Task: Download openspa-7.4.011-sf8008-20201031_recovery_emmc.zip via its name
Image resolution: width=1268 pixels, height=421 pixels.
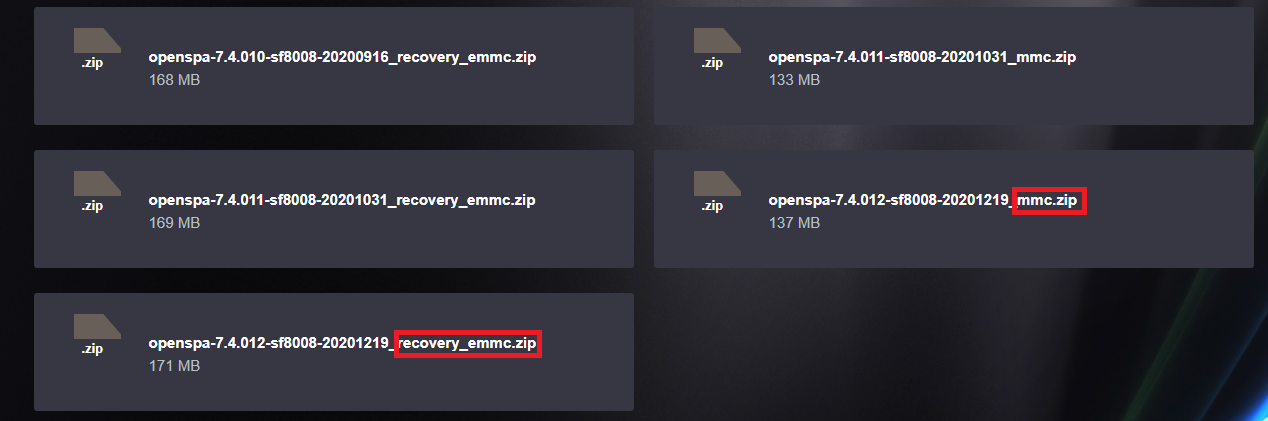Action: click(342, 200)
